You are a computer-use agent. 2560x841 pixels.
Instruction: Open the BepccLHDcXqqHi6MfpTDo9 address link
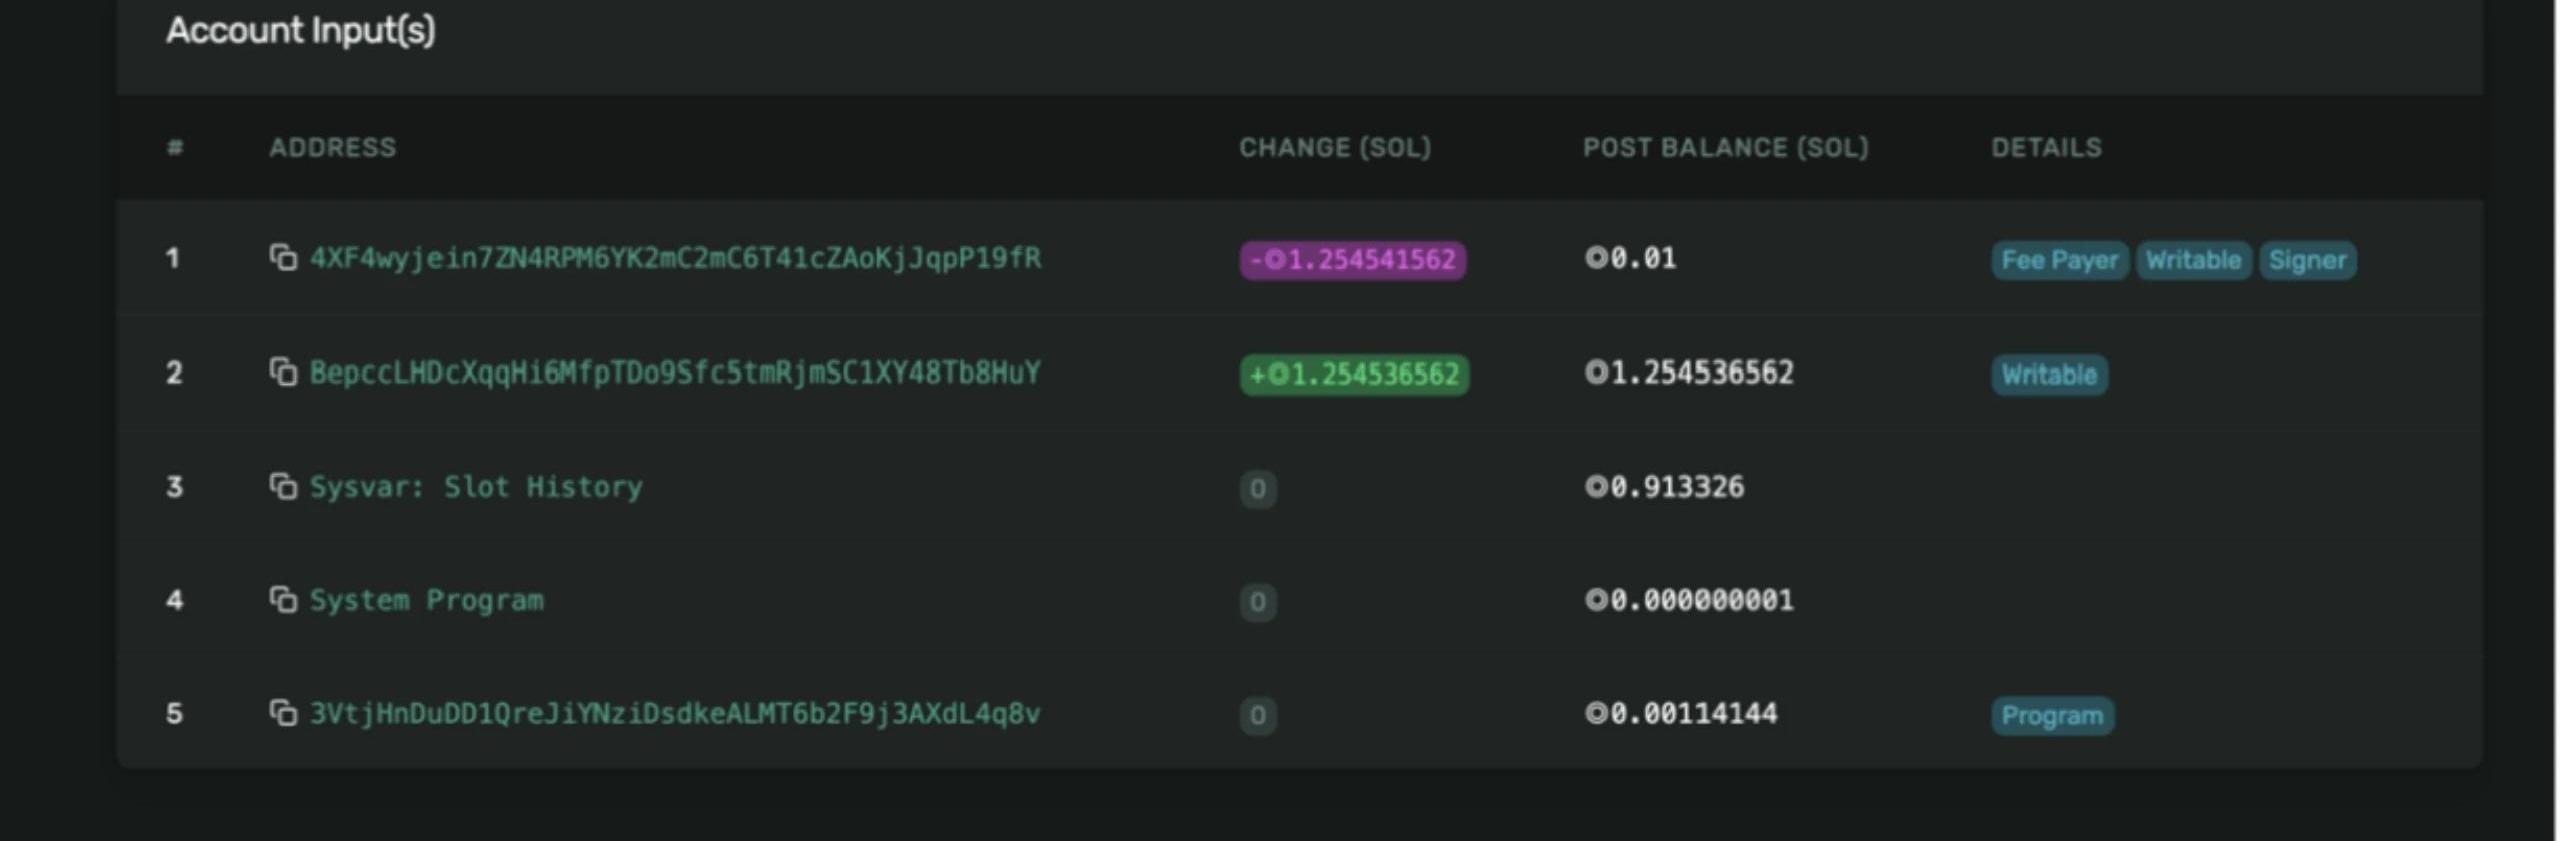coord(675,373)
